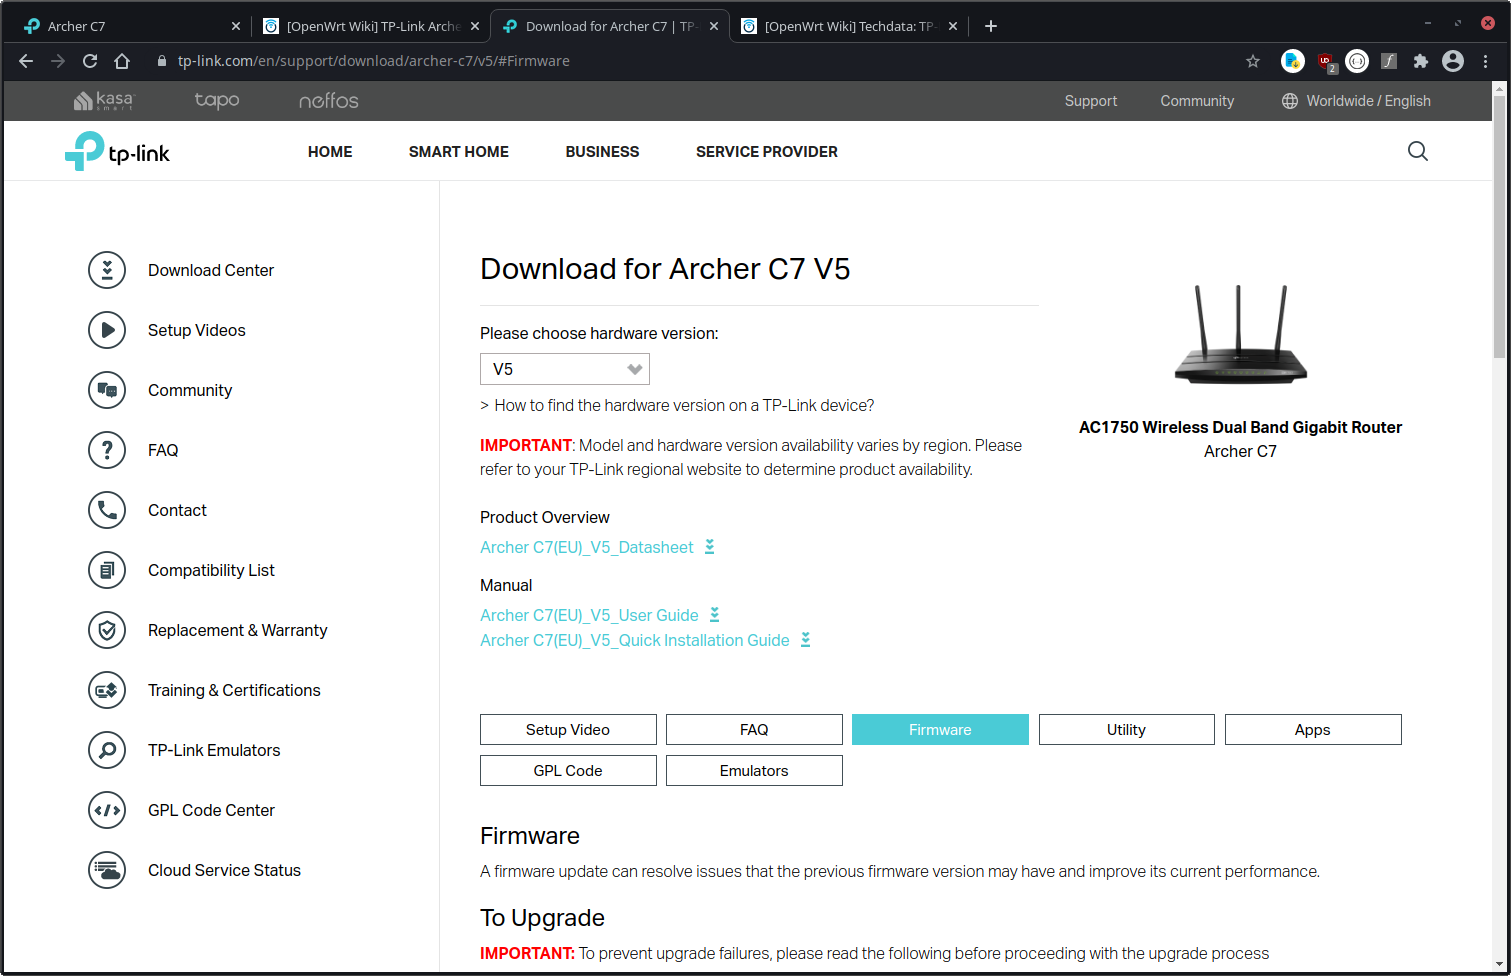Screen dimensions: 1511x976
Task: Click the Download Center sidebar icon
Action: coord(107,270)
